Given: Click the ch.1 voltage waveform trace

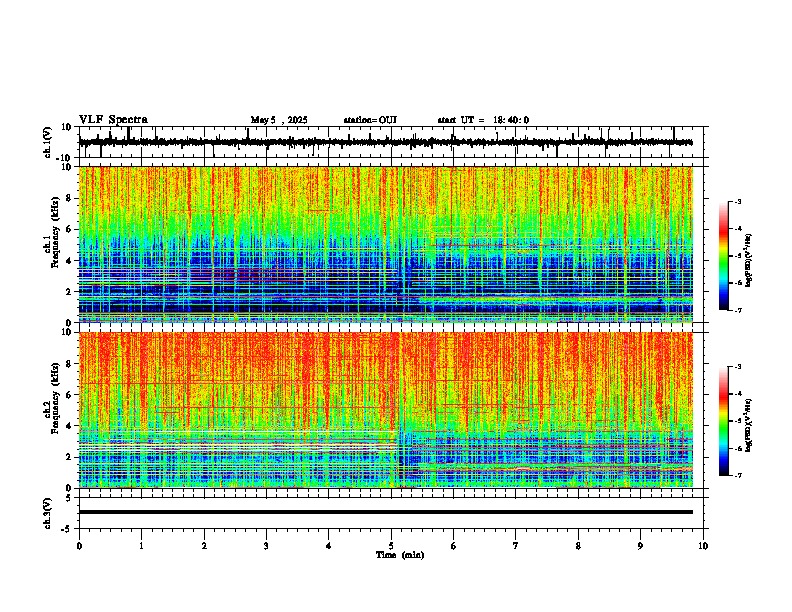Looking at the screenshot, I should [x=385, y=142].
